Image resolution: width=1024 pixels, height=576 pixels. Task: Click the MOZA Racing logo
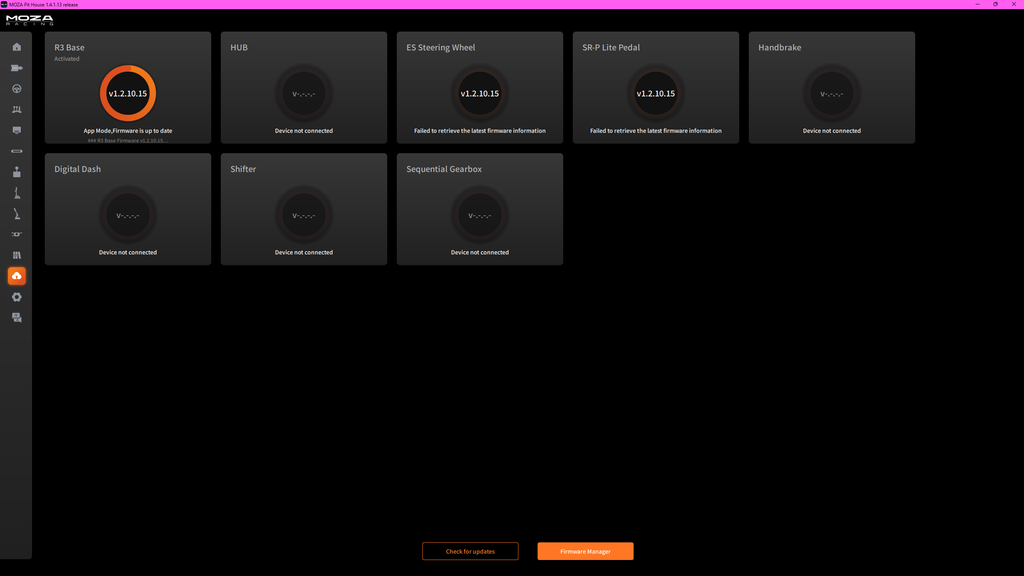click(30, 20)
